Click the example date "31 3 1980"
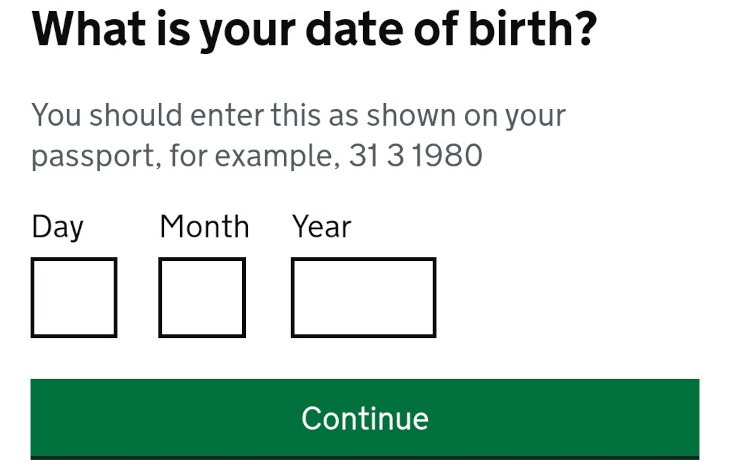 pos(415,156)
